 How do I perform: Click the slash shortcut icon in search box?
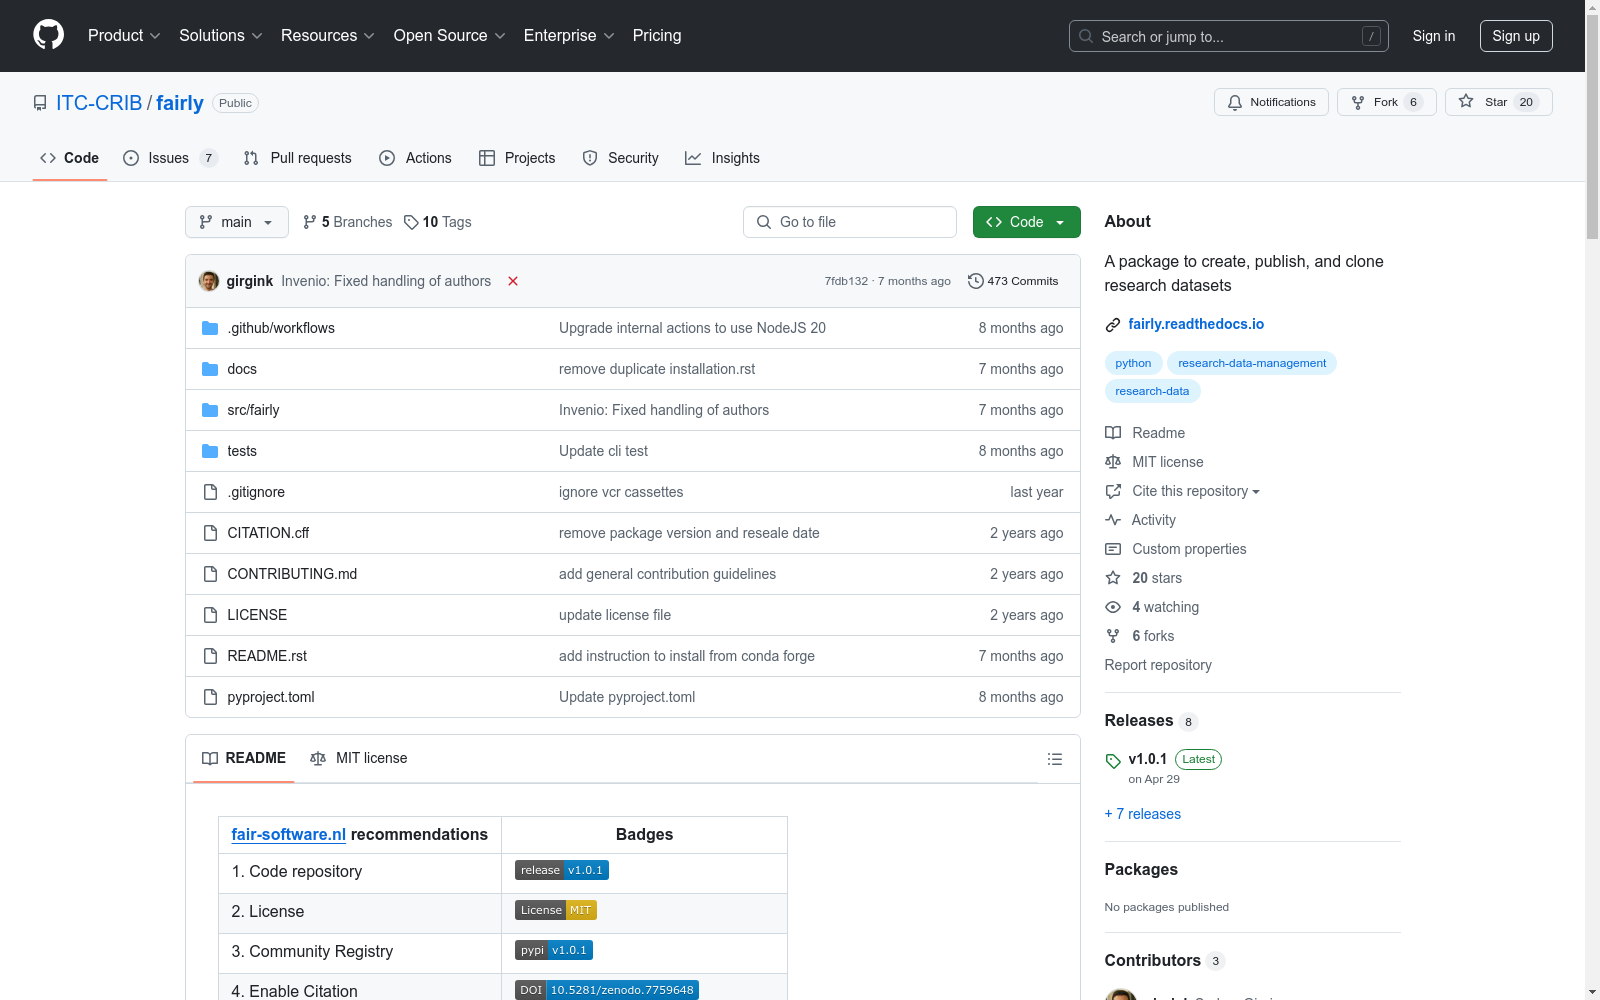[1371, 36]
